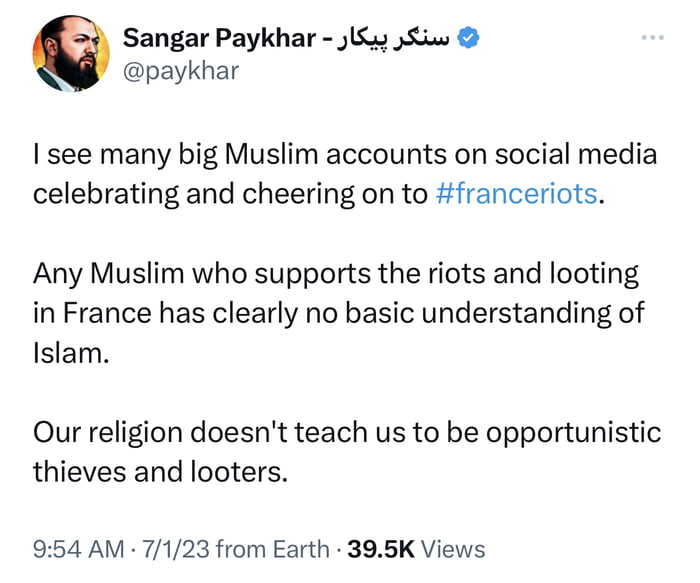700x583 pixels.
Task: Open the @paykhar handle link
Action: [x=180, y=71]
